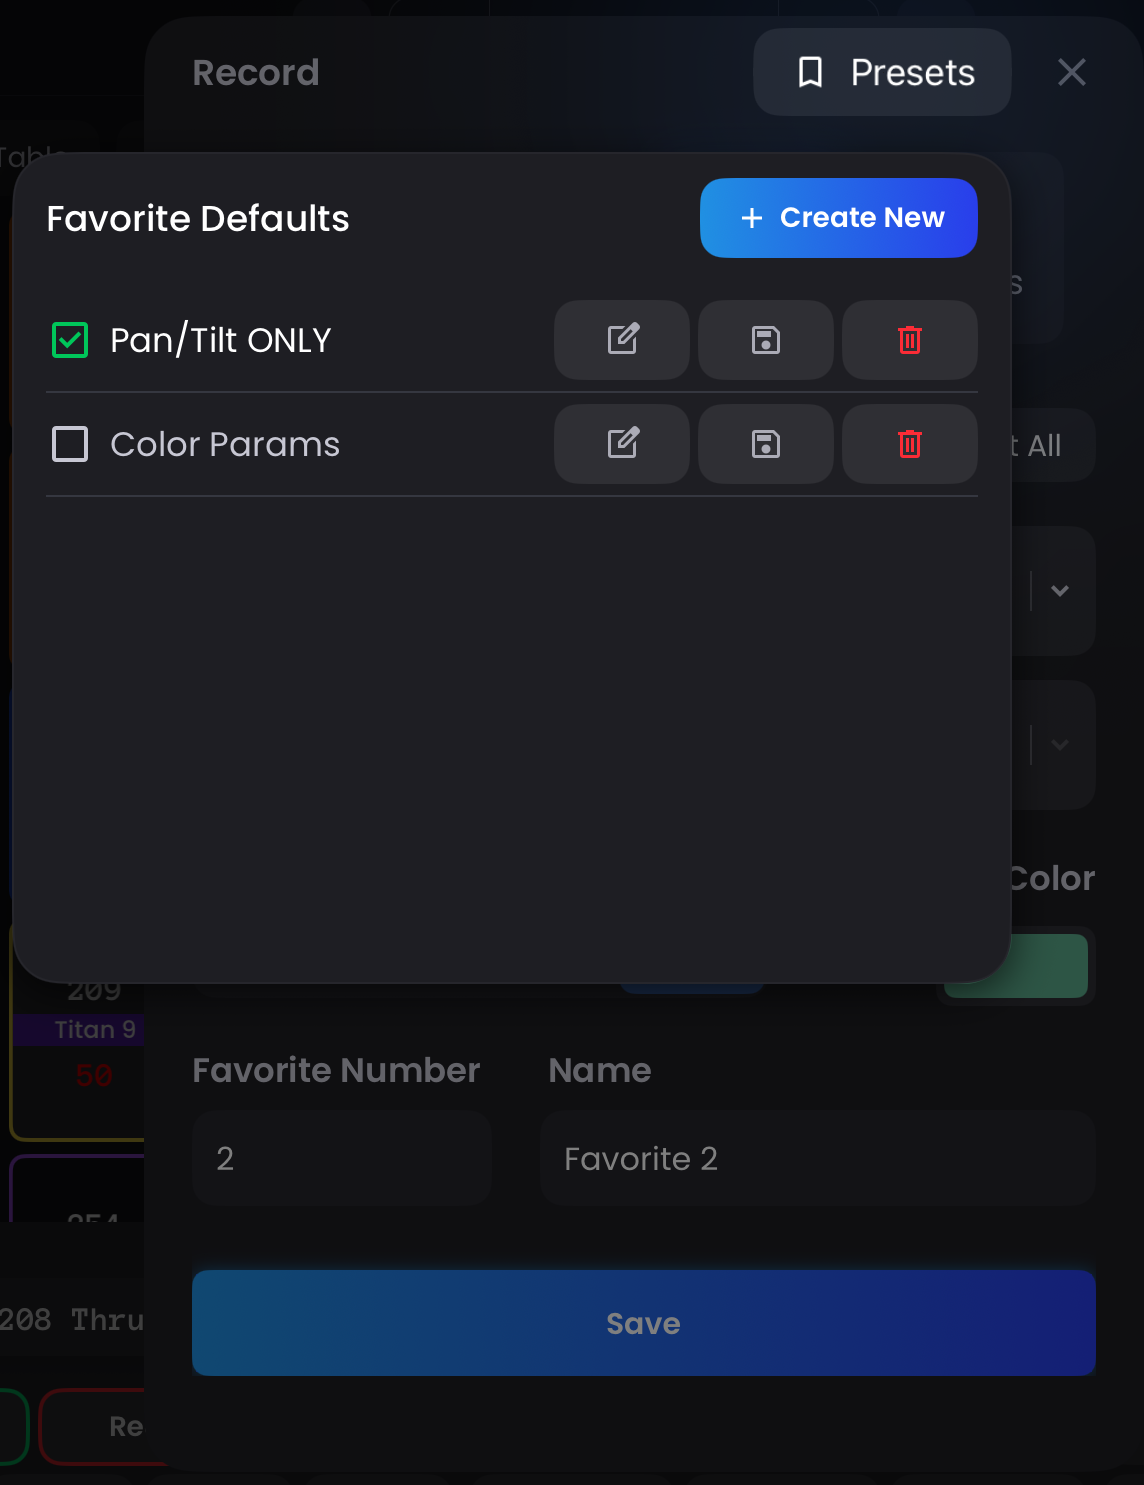Select the Record dialog header

(256, 72)
